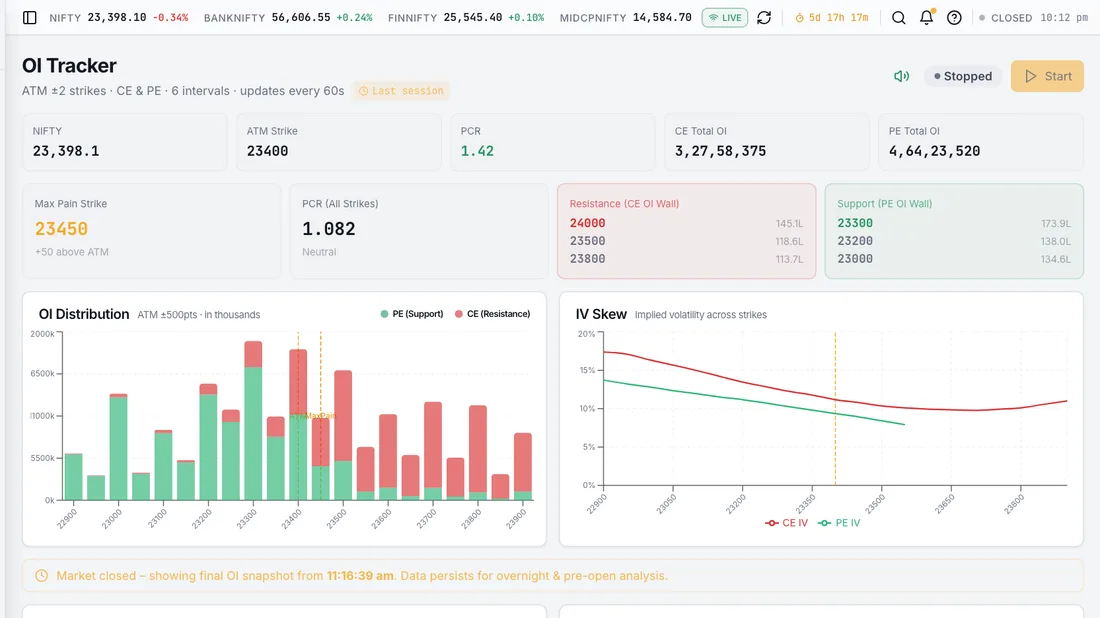Click the CE Total OI value 3,27,58,375

coord(720,151)
